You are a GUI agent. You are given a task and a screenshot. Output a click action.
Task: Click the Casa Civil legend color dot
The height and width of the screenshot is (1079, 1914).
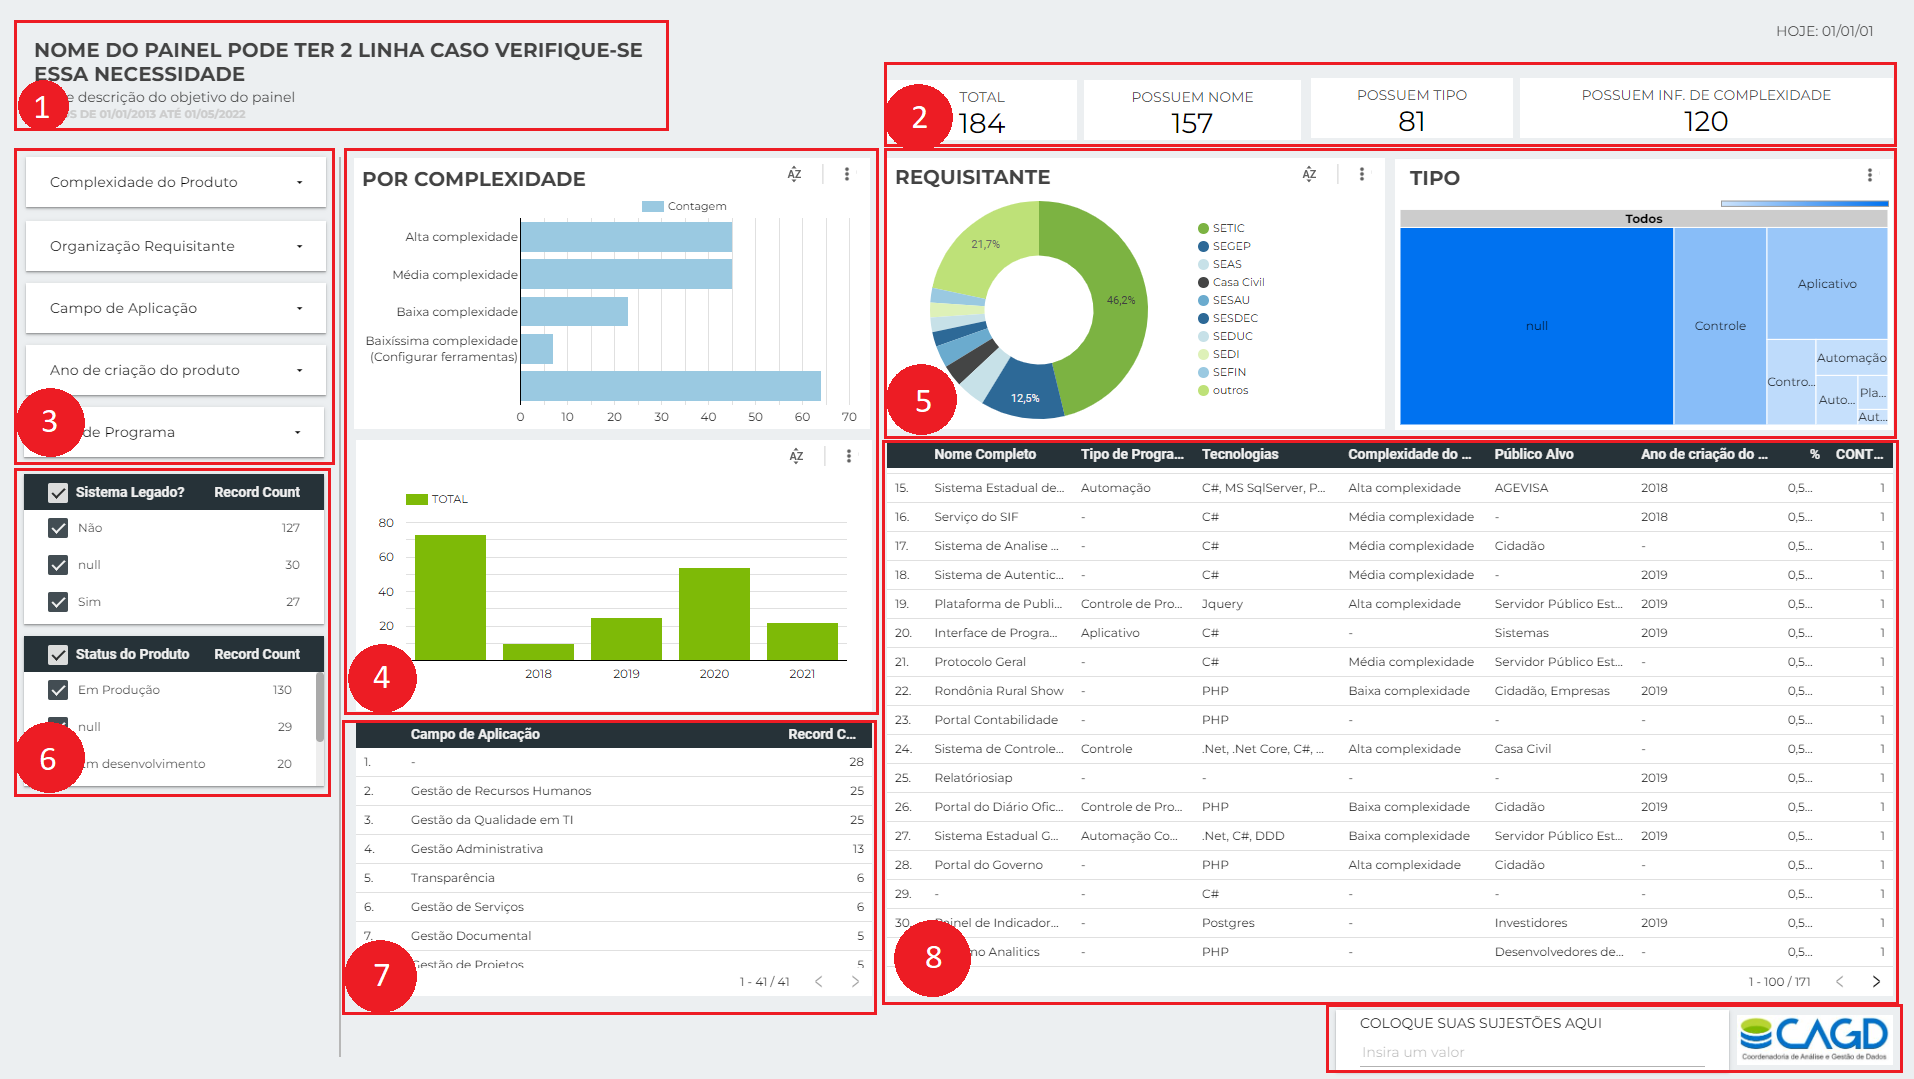click(x=1204, y=282)
